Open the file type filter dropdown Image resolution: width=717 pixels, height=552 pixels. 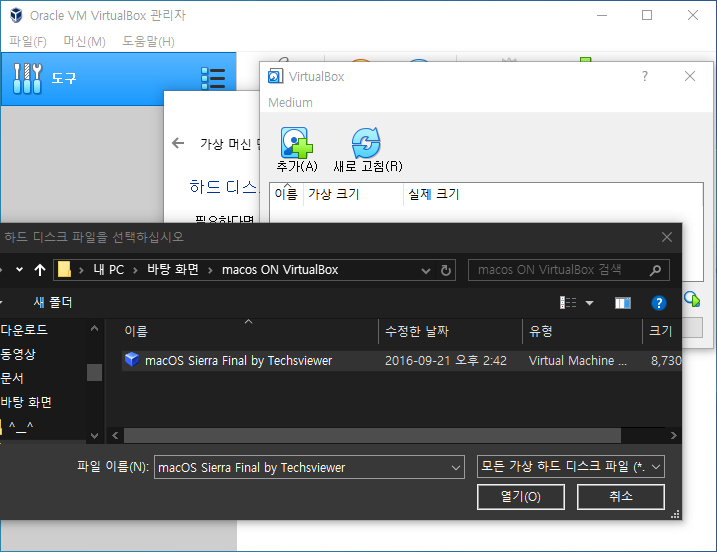click(x=656, y=467)
